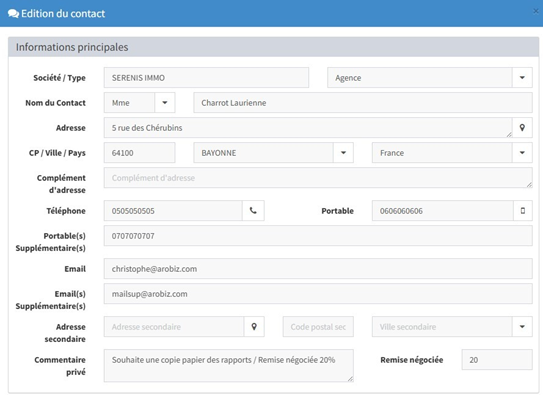Click the map pin beside Adresse secondaire
Viewport: 543px width, 395px height.
[254, 326]
